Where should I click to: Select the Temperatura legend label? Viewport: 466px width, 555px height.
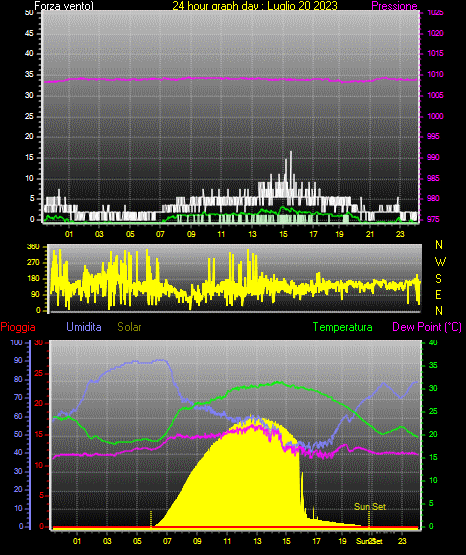[x=343, y=327]
